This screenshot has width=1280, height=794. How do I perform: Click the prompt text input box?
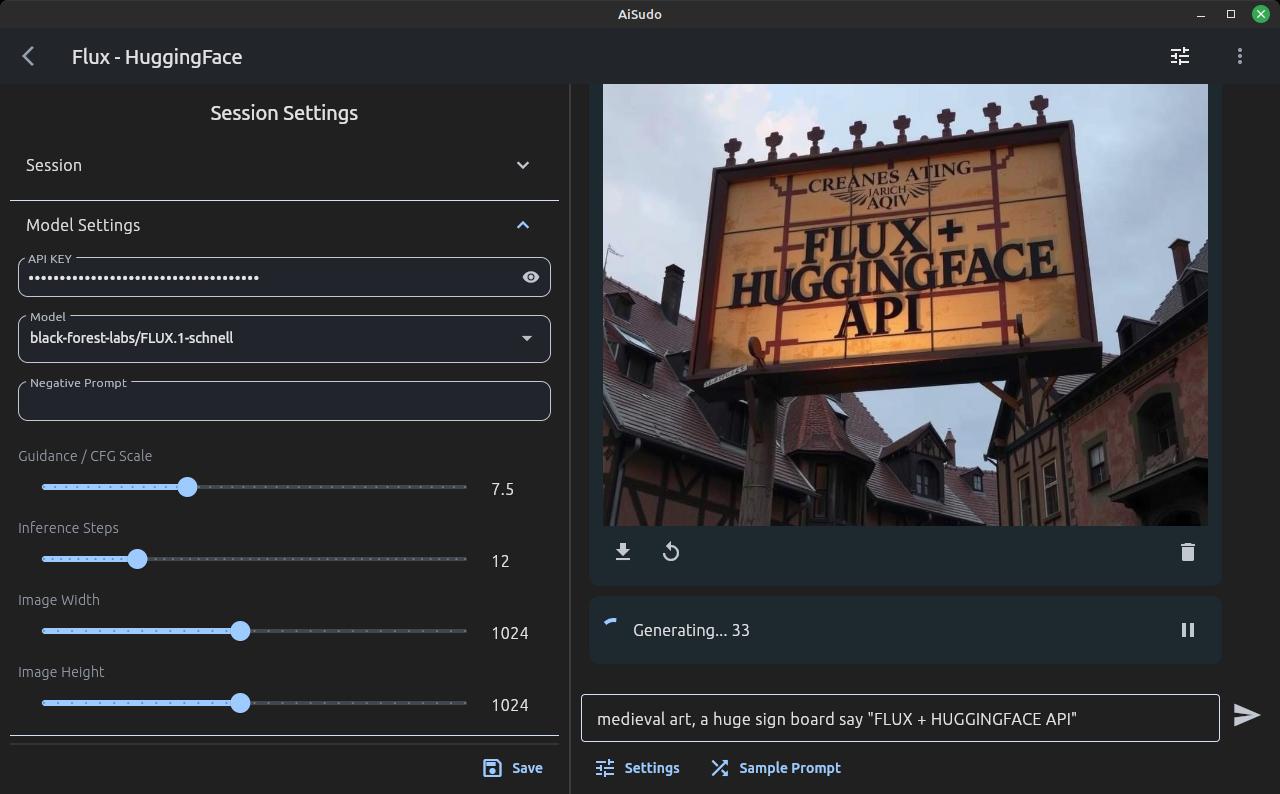click(900, 718)
